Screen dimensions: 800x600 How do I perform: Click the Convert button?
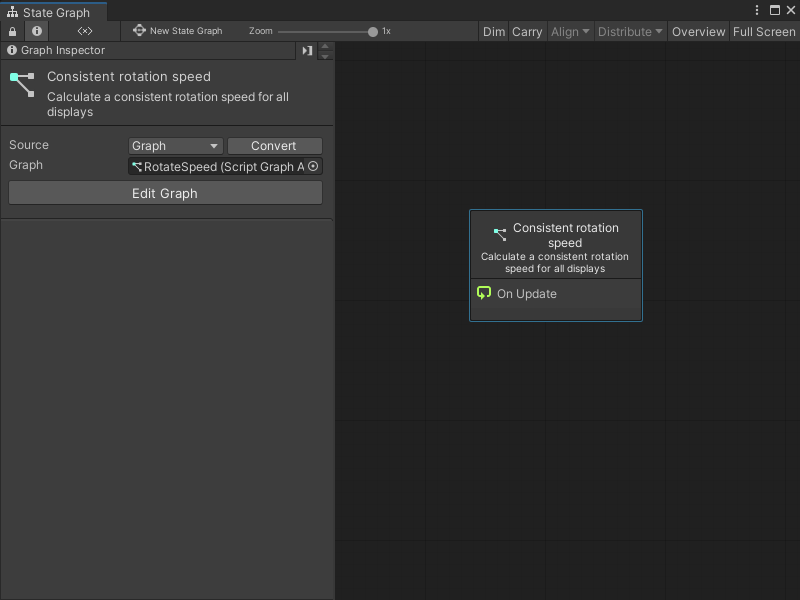274,145
